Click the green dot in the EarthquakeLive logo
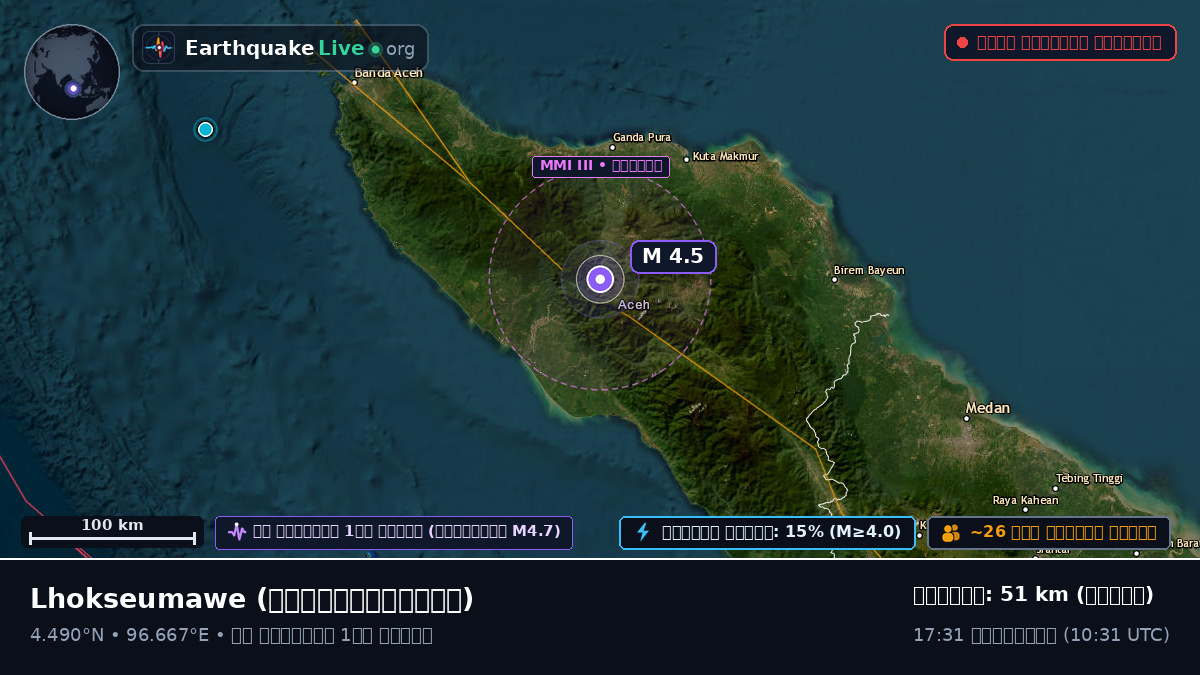This screenshot has height=675, width=1200. tap(375, 49)
